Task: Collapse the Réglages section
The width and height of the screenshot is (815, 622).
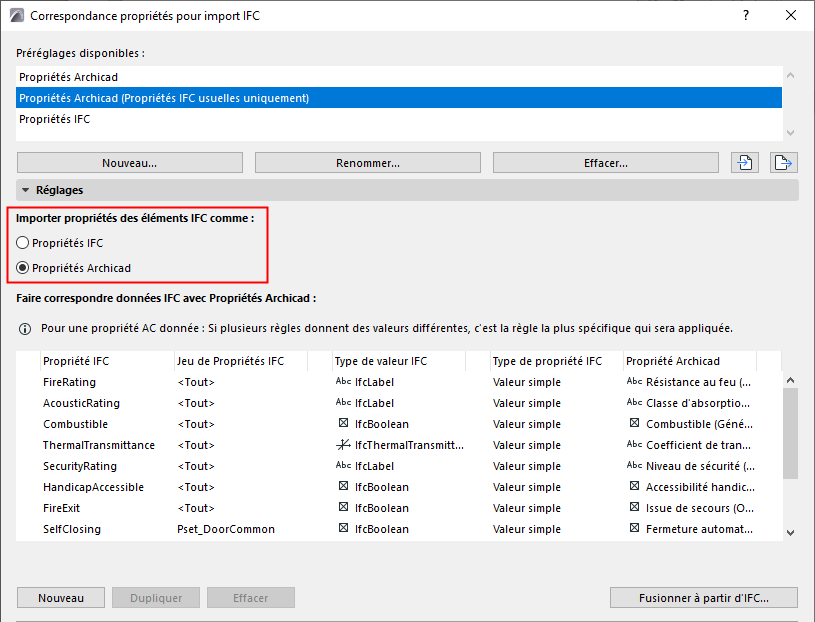Action: tap(26, 190)
